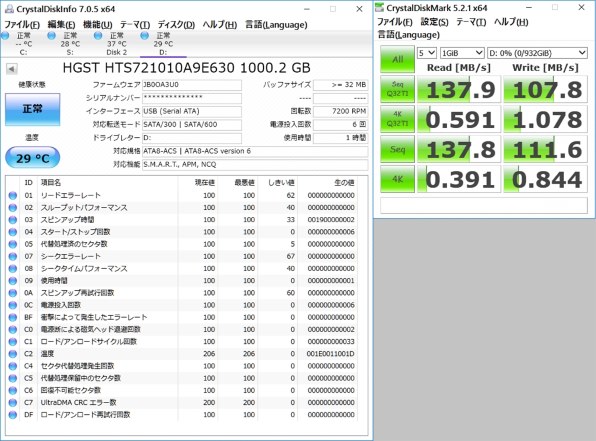596x441 pixels.
Task: Open テーマ menu in CrystalDiskMark
Action: 471,22
